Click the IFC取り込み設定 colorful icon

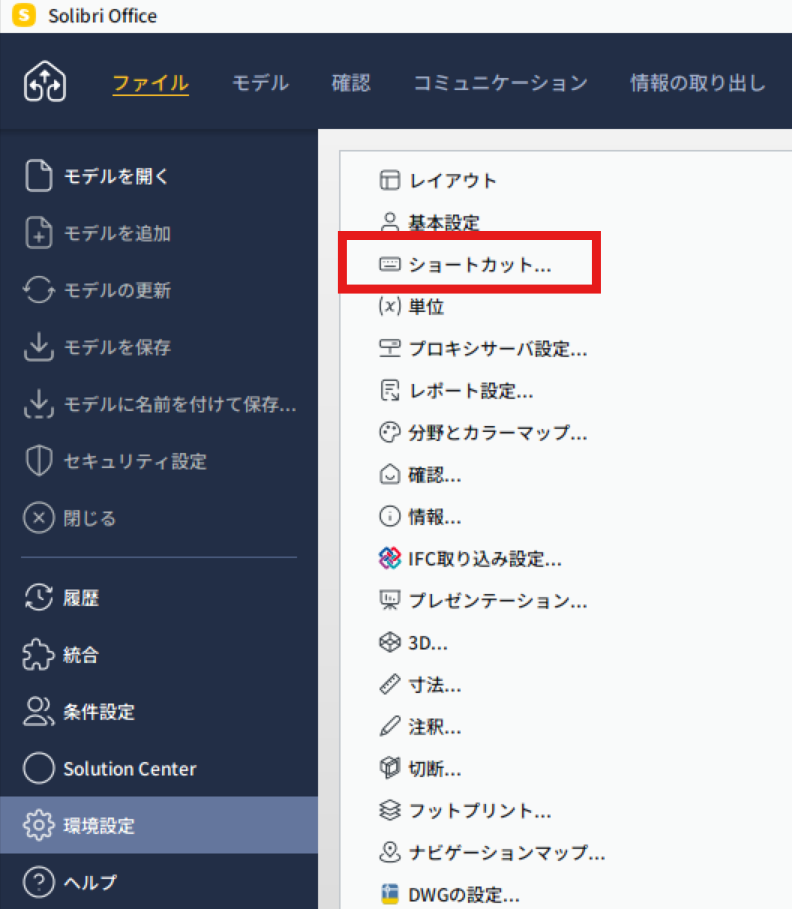point(390,558)
